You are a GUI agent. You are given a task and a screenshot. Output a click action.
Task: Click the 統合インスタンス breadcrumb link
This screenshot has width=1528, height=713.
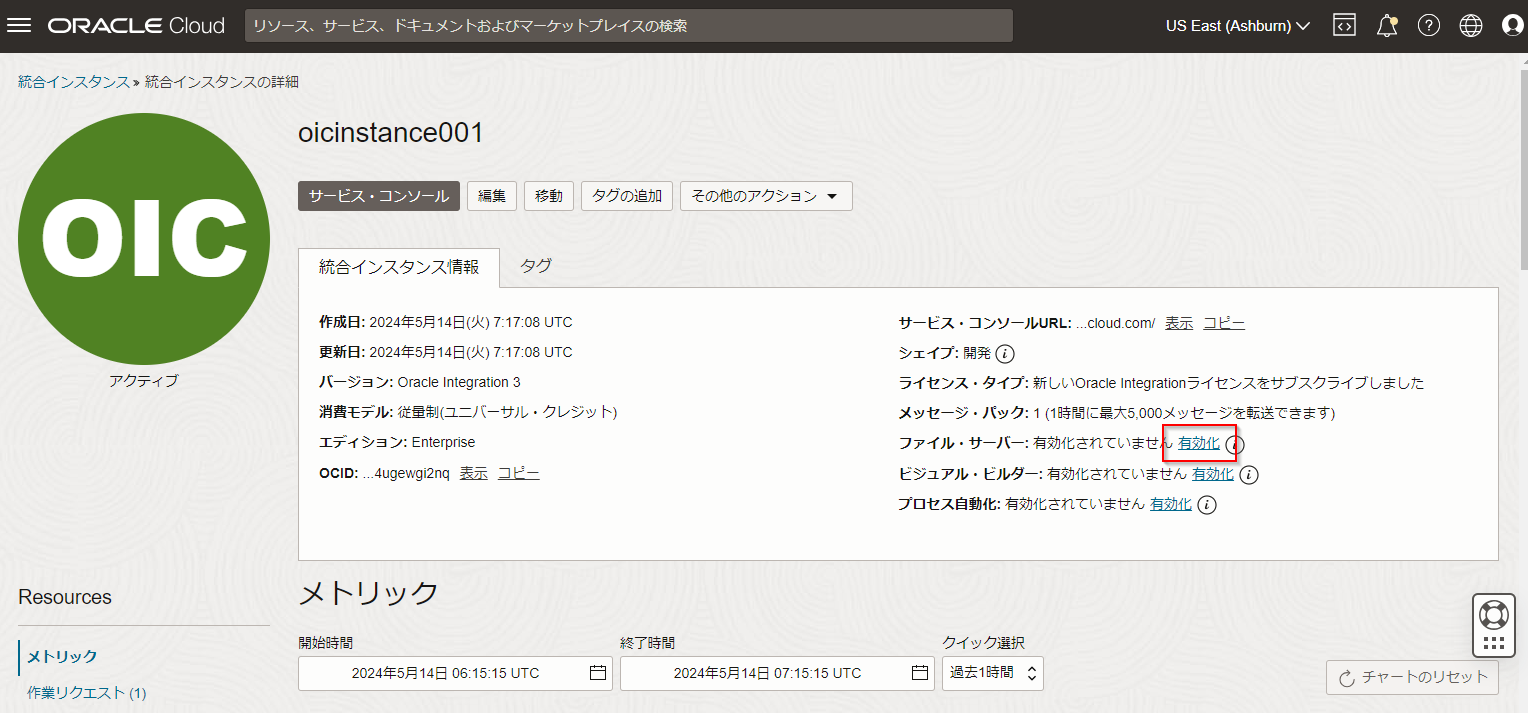coord(73,82)
